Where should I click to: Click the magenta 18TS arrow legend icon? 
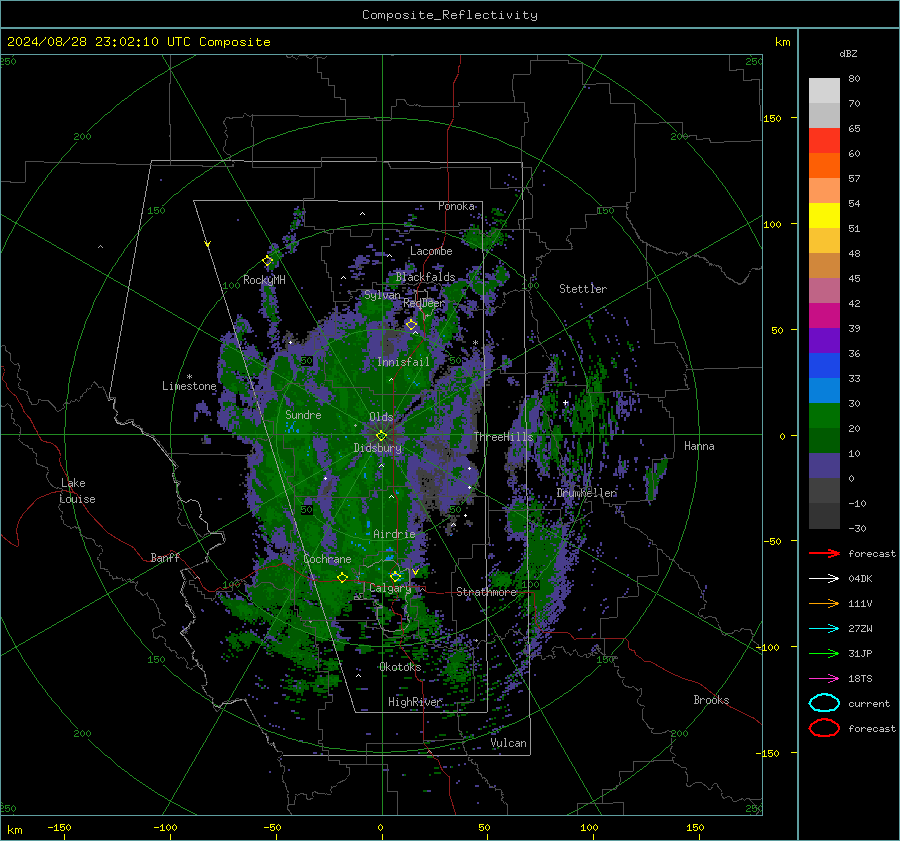tap(824, 679)
